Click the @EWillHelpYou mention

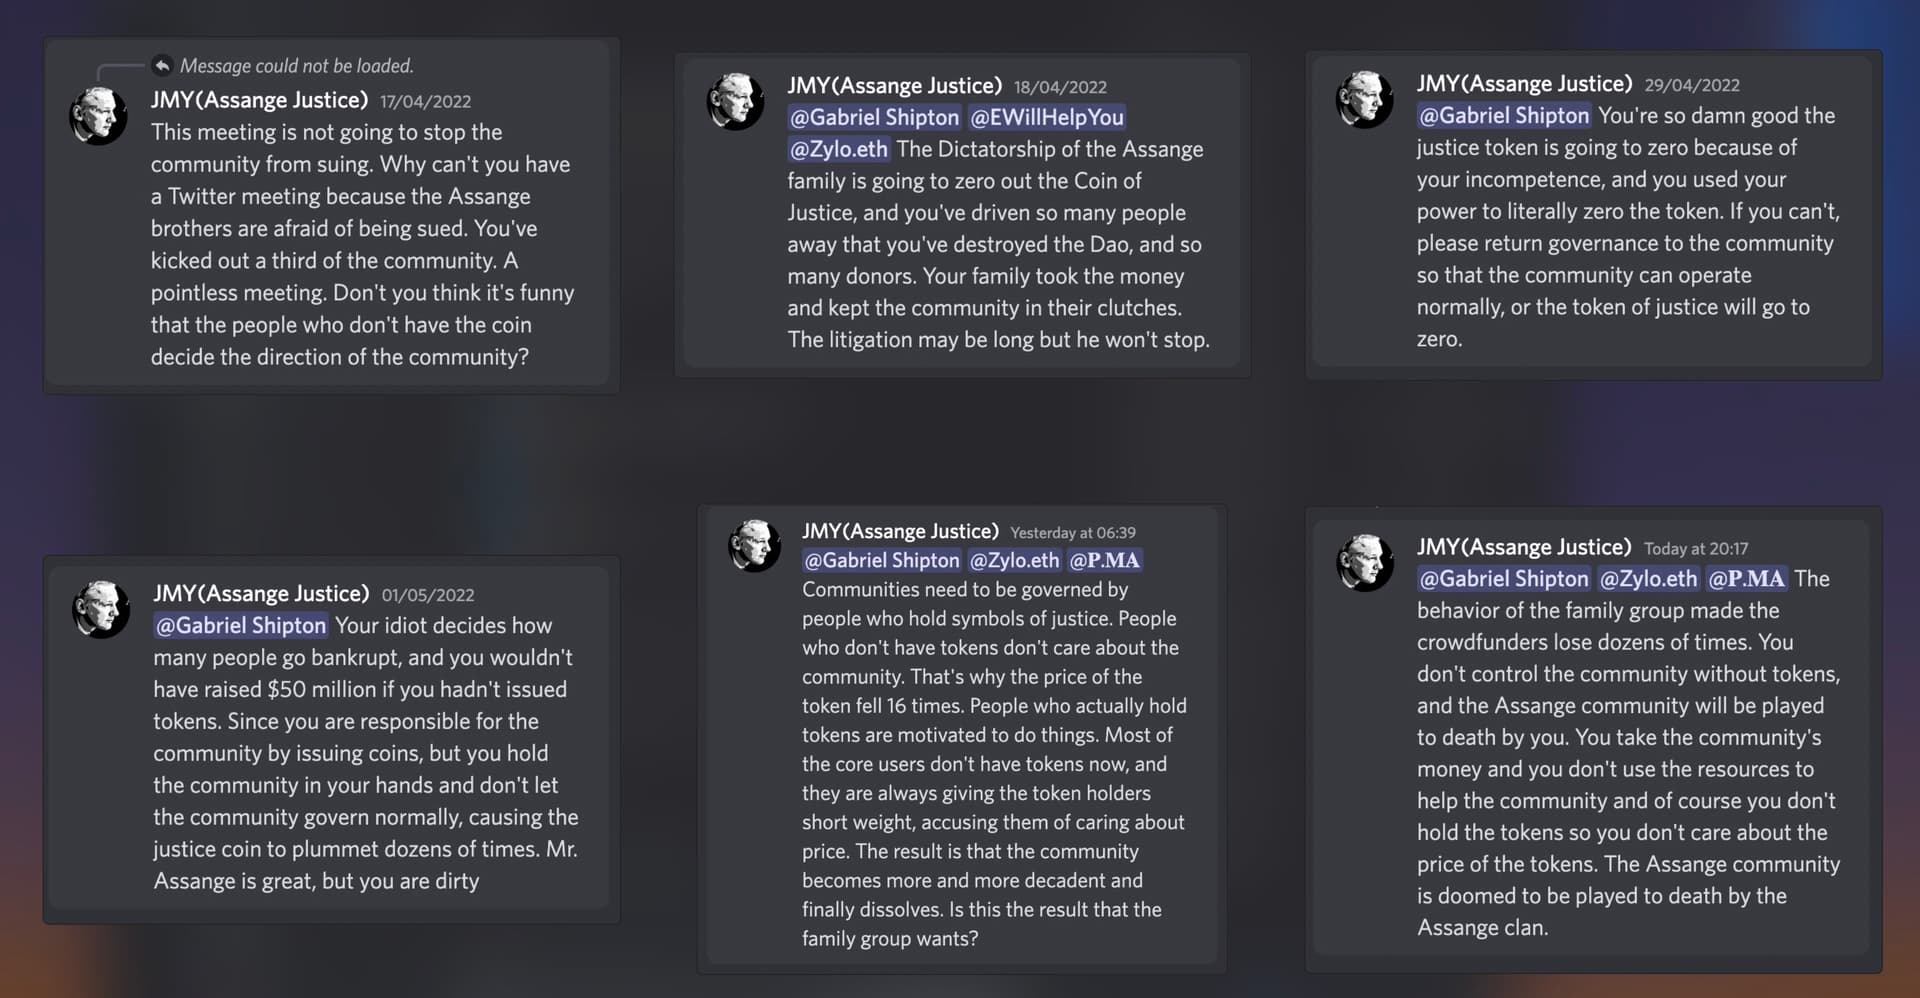(x=1046, y=118)
